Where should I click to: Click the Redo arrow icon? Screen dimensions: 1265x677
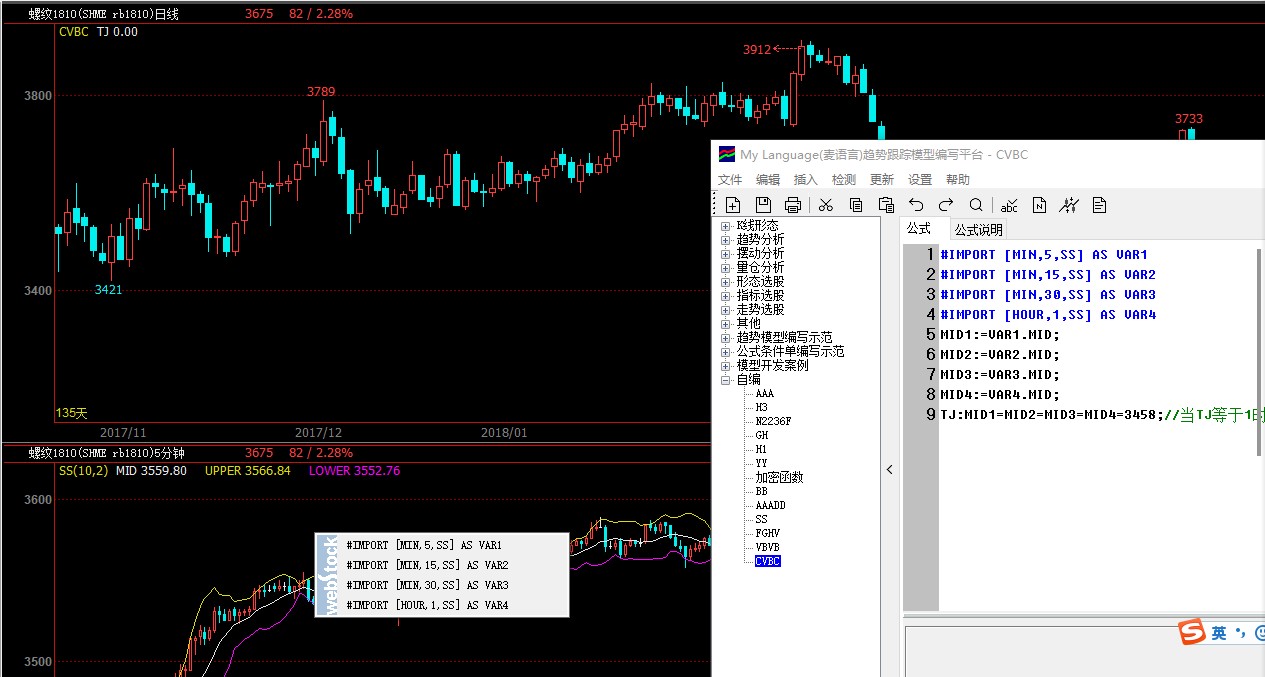946,205
